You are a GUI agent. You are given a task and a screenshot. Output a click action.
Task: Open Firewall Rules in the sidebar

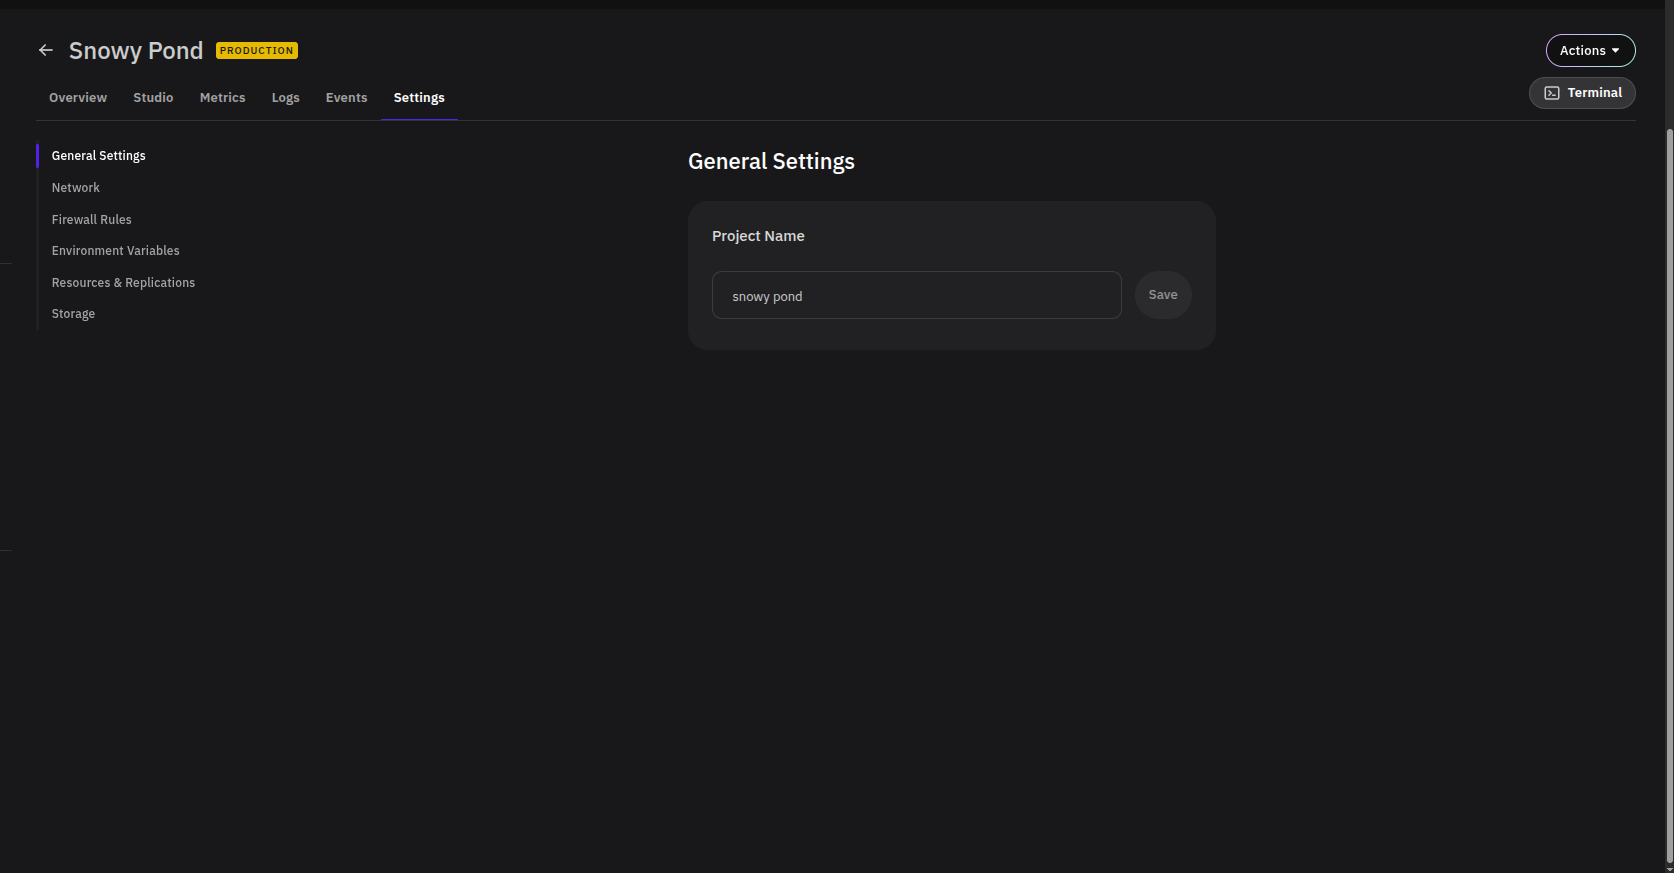click(92, 220)
